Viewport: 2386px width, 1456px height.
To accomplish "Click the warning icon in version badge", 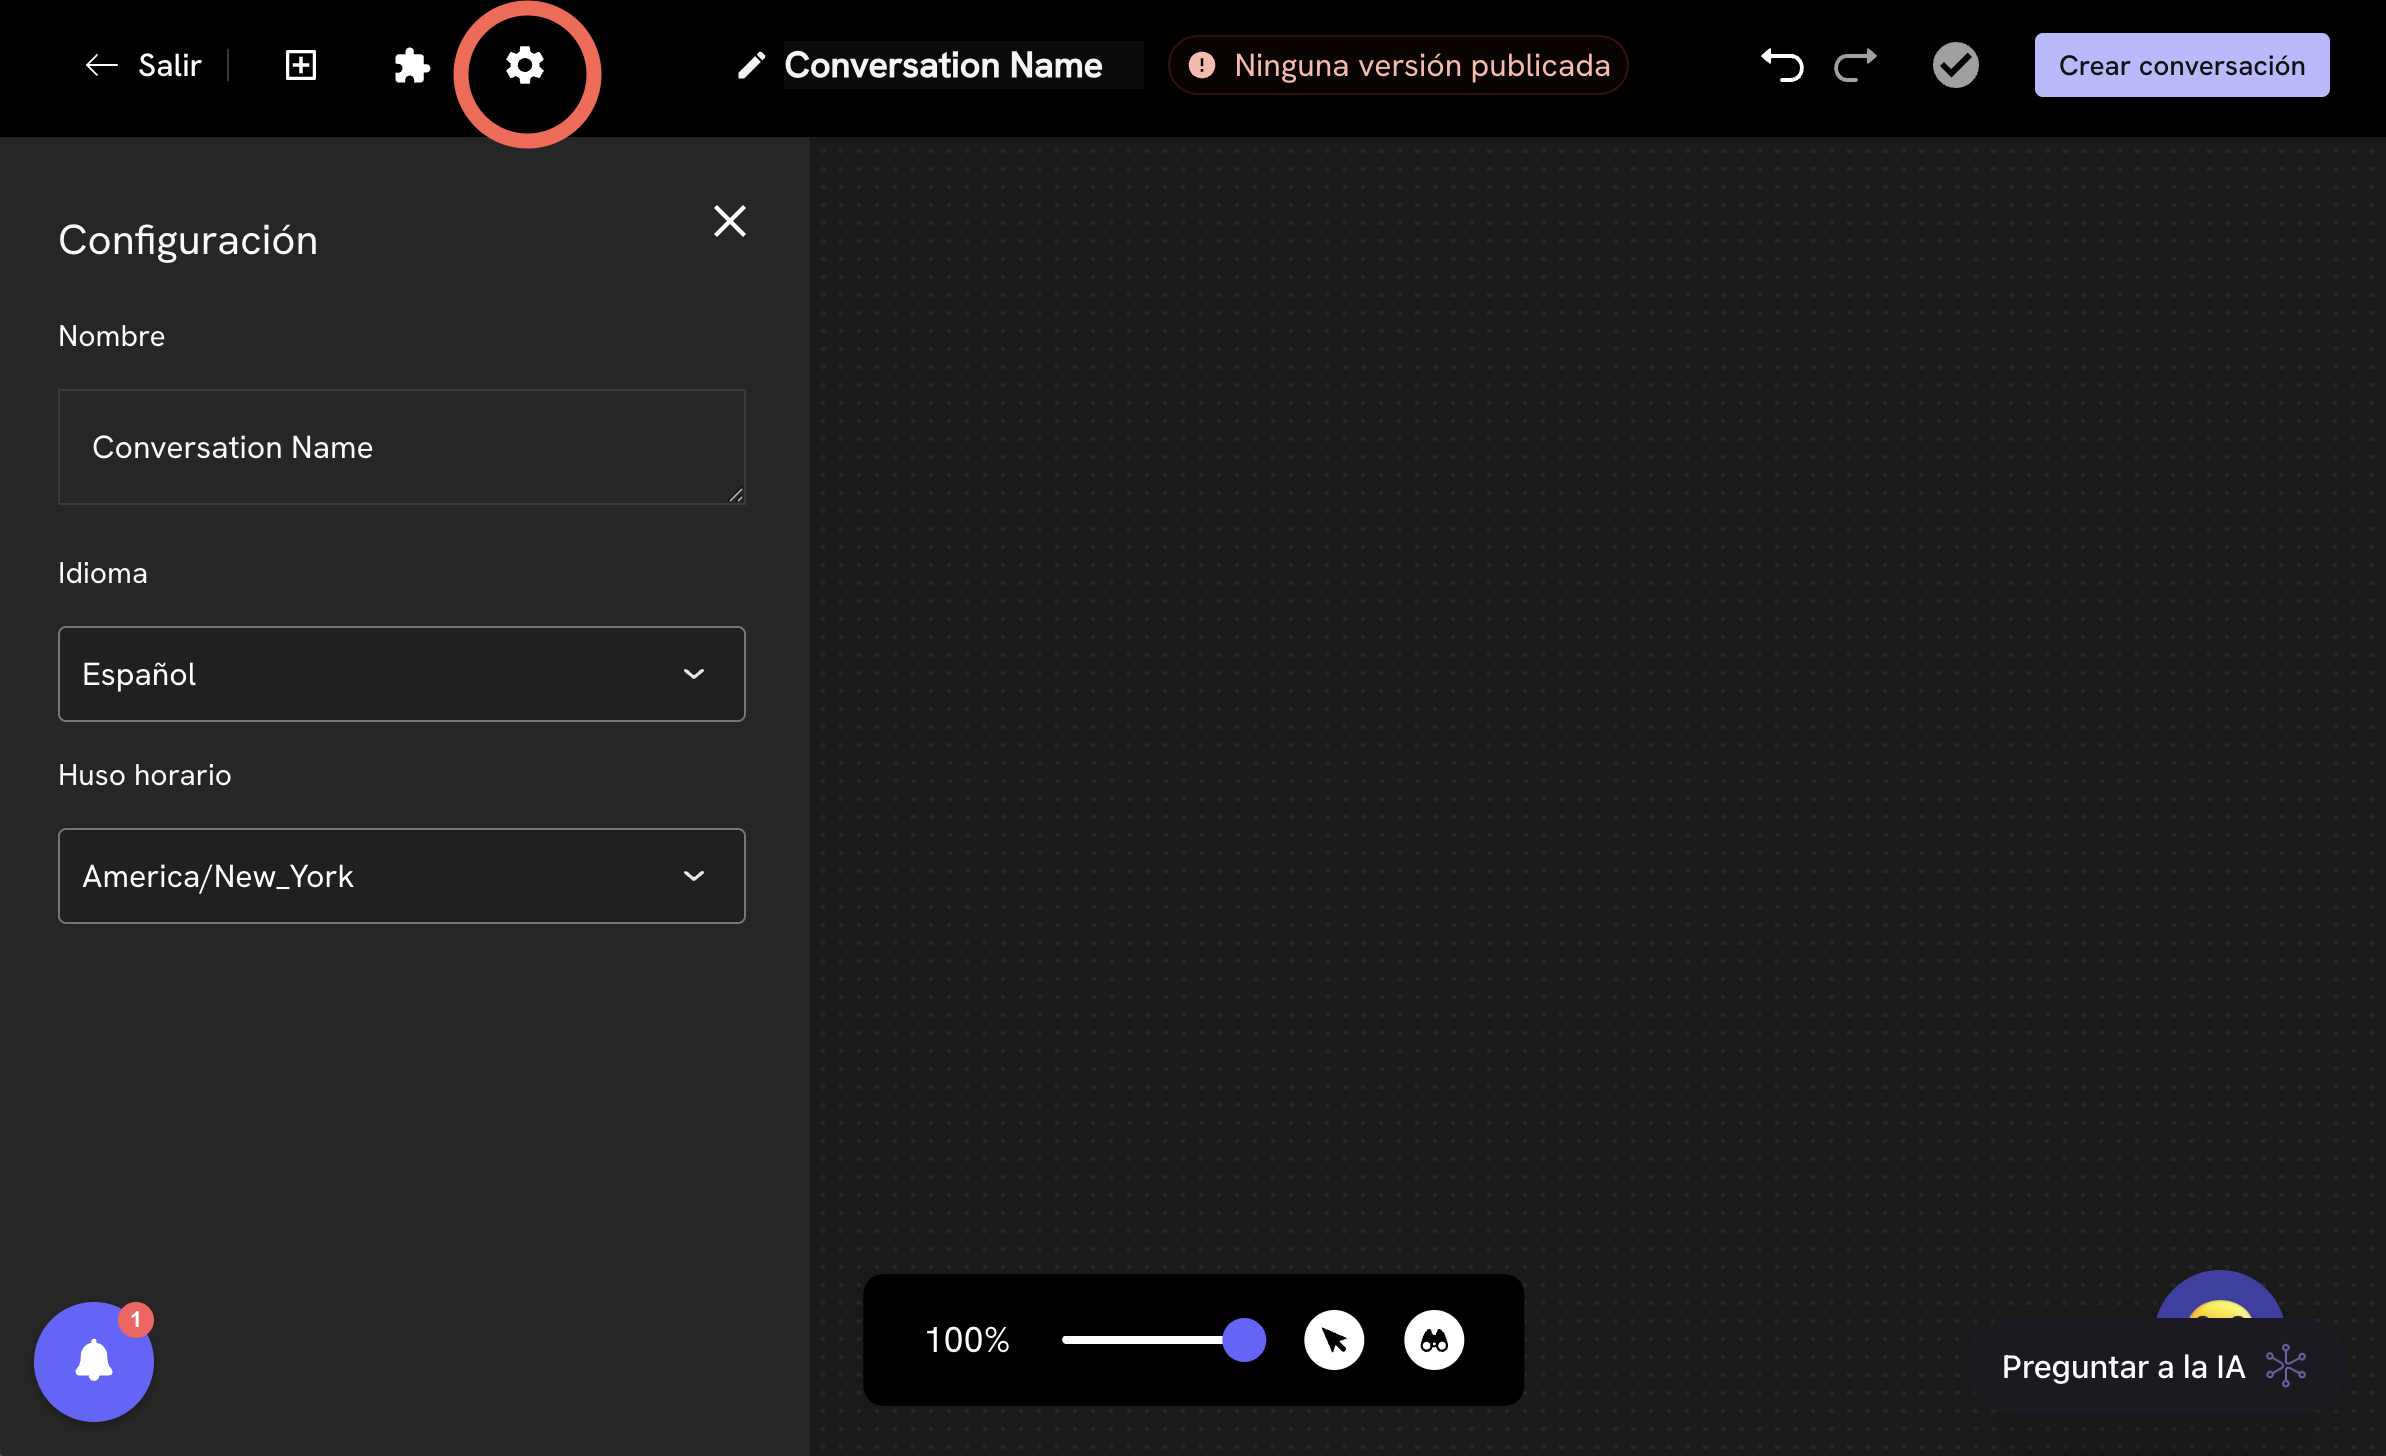I will tap(1202, 66).
